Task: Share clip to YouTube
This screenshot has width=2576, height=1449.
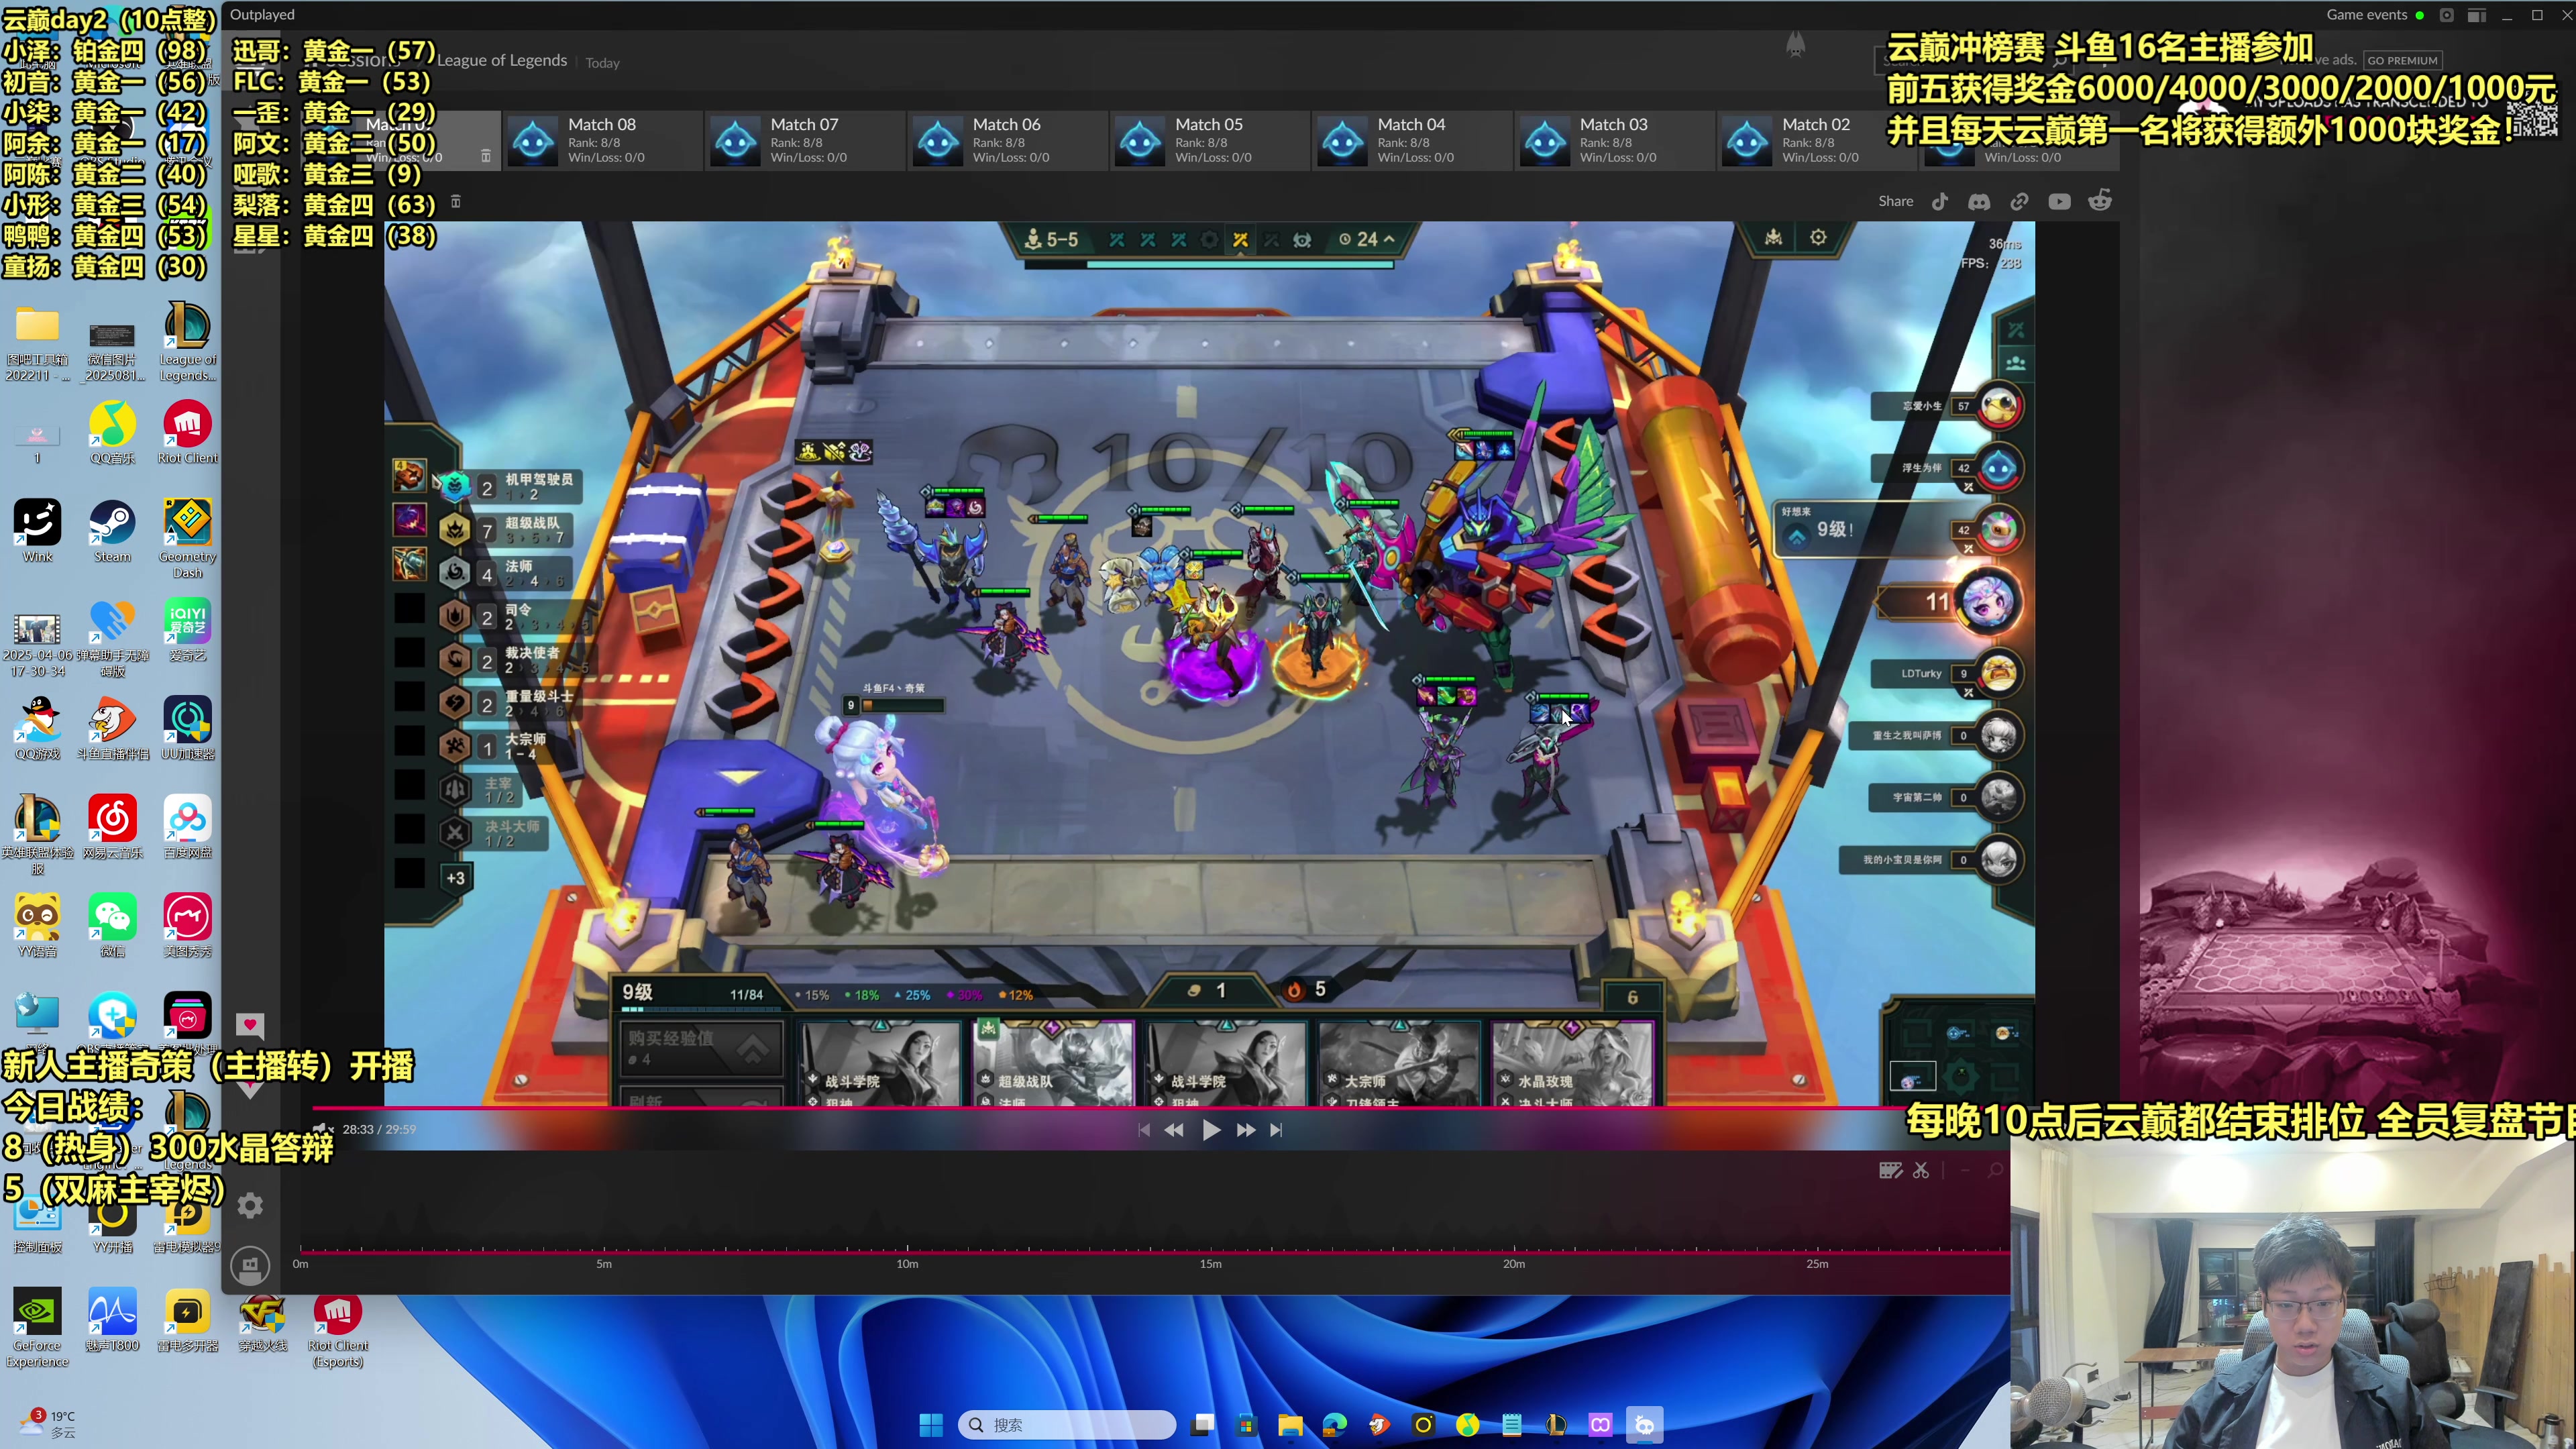Action: 2059,202
